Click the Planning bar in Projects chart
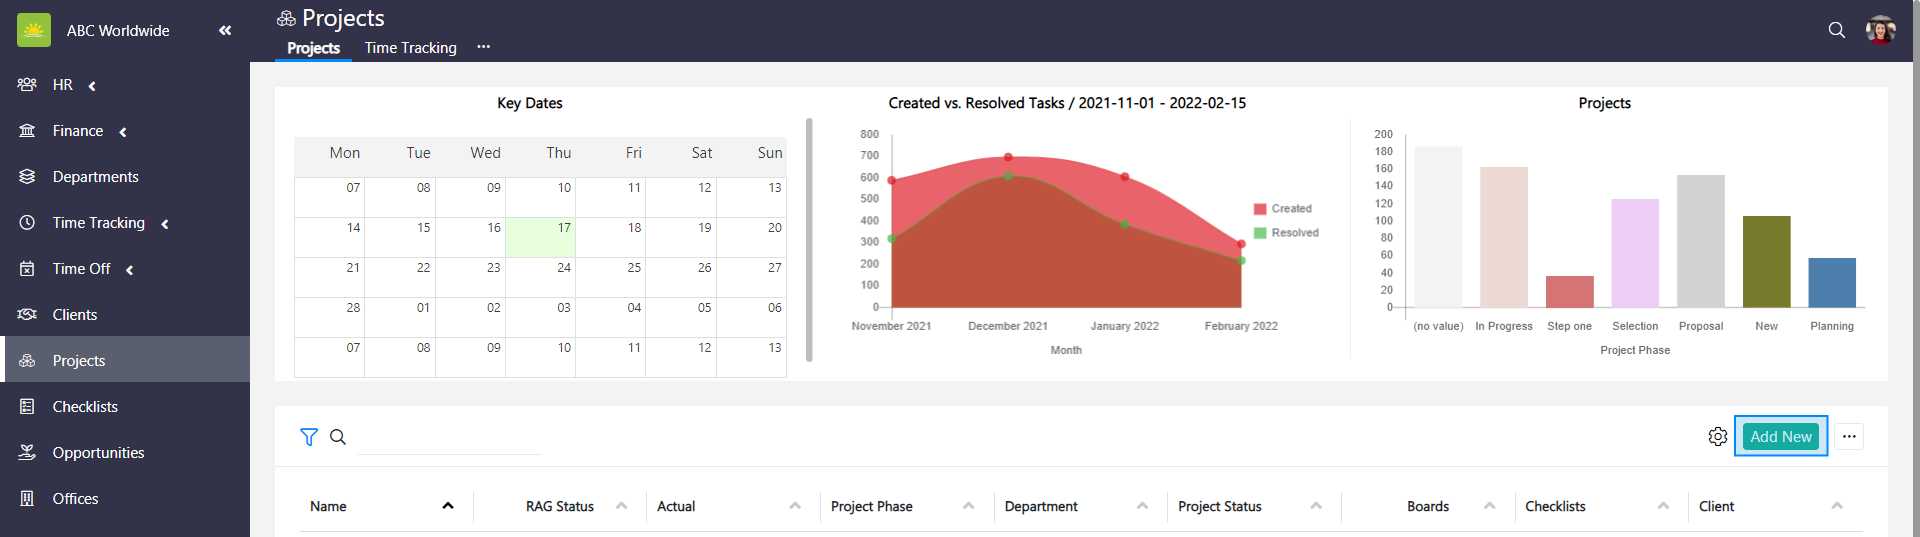1920x537 pixels. click(x=1831, y=283)
